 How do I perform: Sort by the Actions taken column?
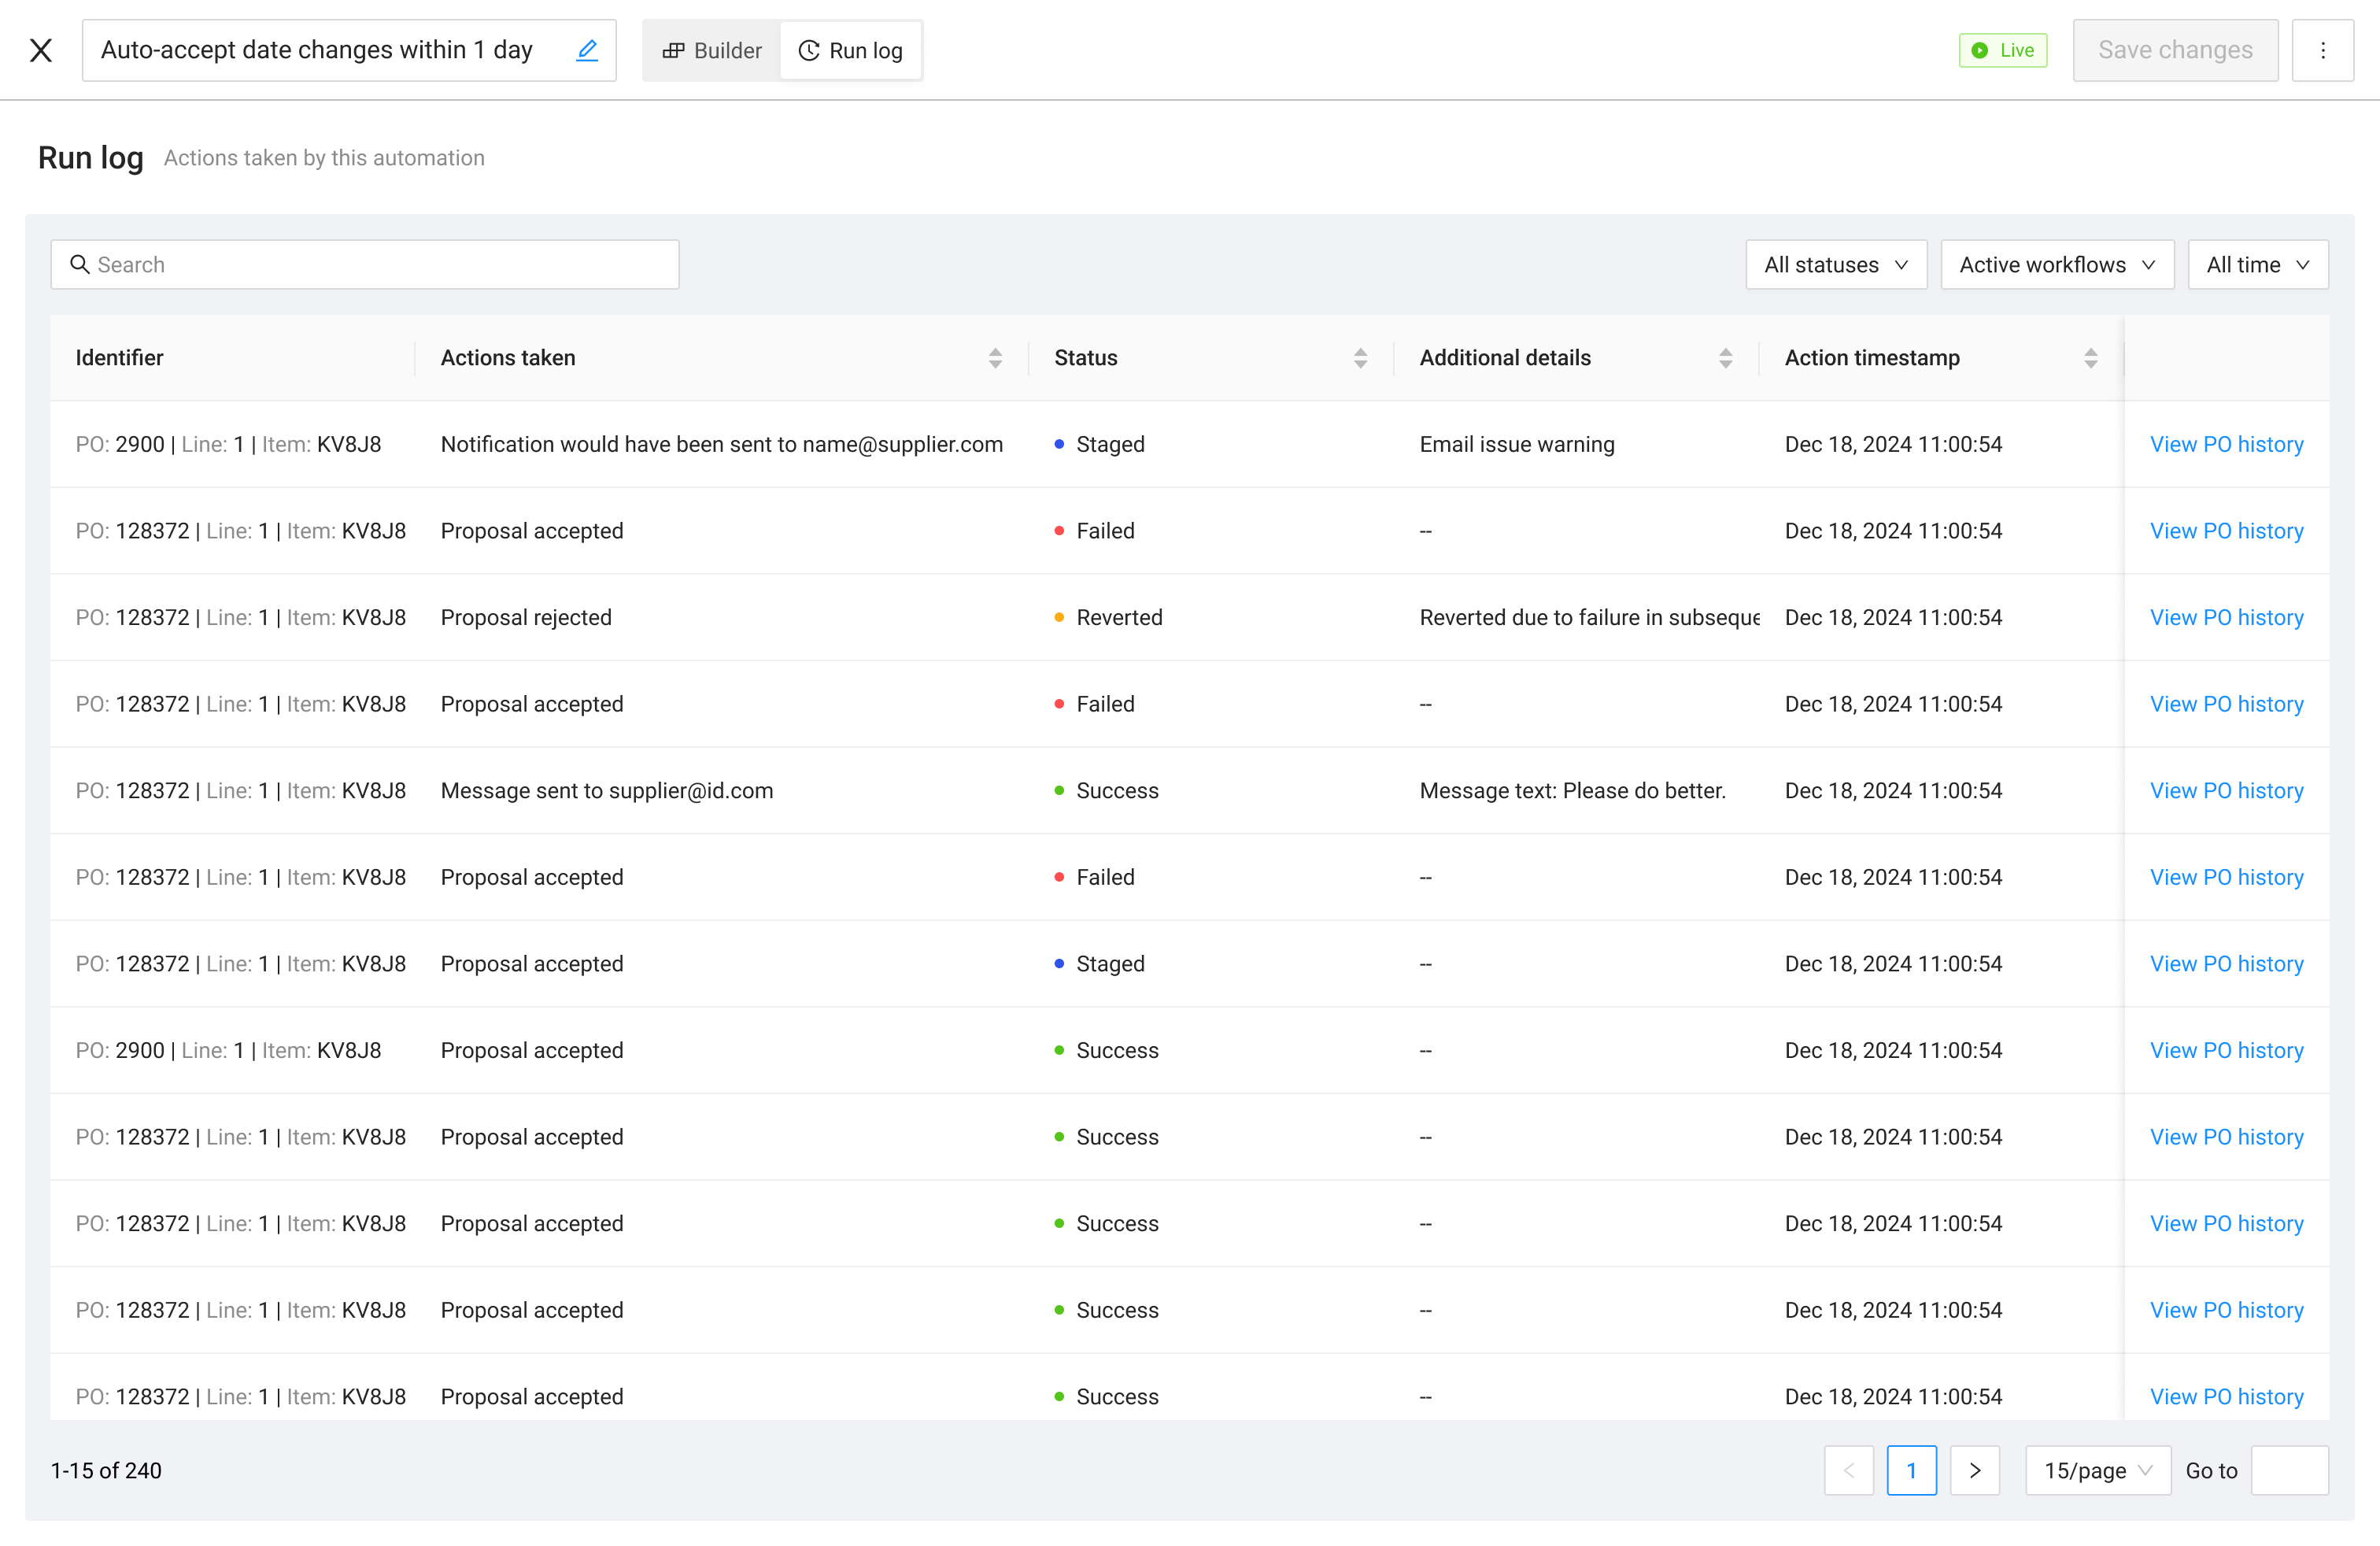click(994, 358)
